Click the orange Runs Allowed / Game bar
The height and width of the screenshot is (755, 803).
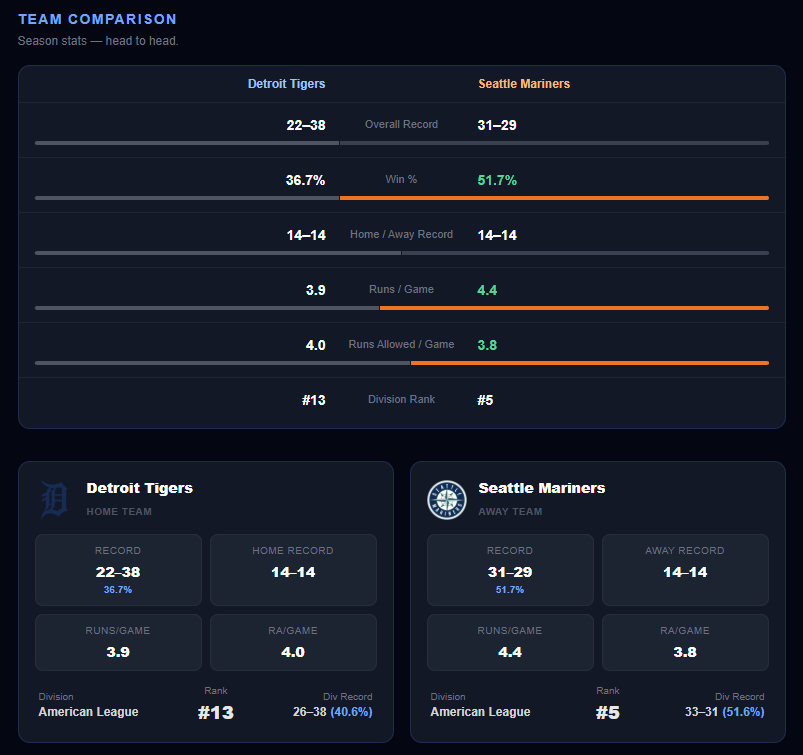click(589, 363)
